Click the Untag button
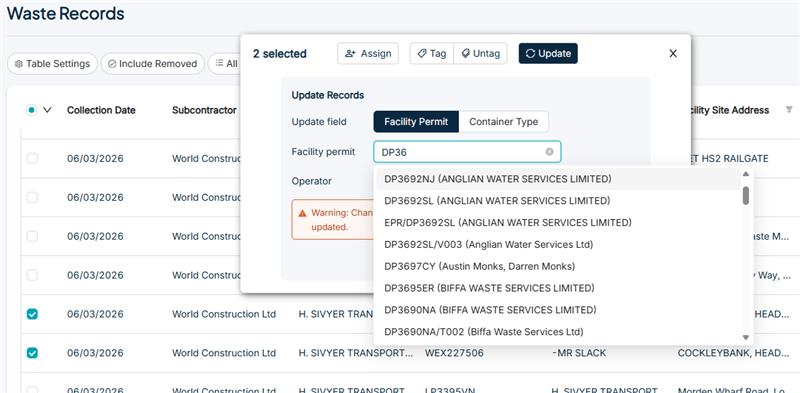This screenshot has height=393, width=800. click(480, 54)
